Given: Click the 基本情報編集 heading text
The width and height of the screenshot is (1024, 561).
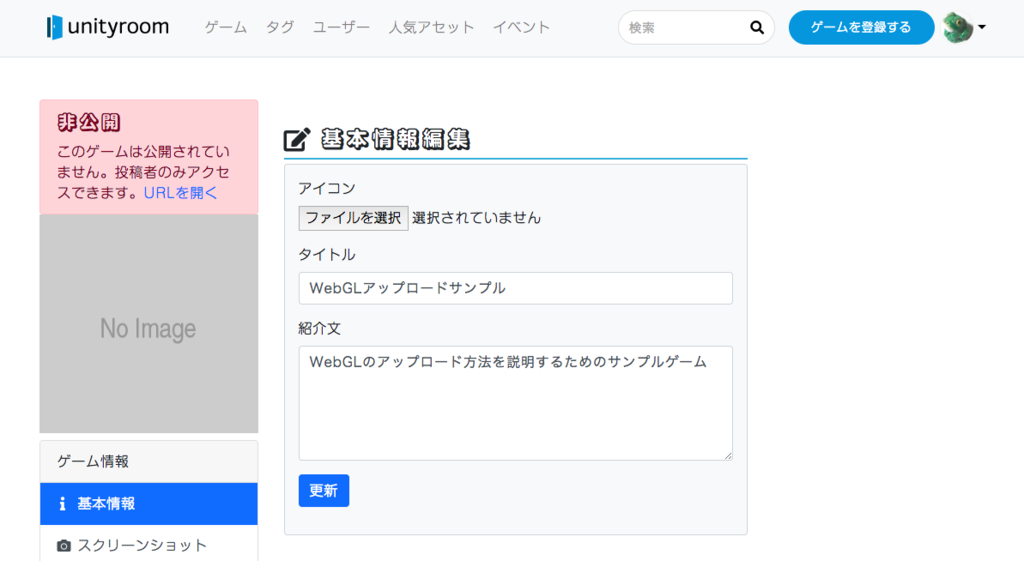Looking at the screenshot, I should point(395,139).
